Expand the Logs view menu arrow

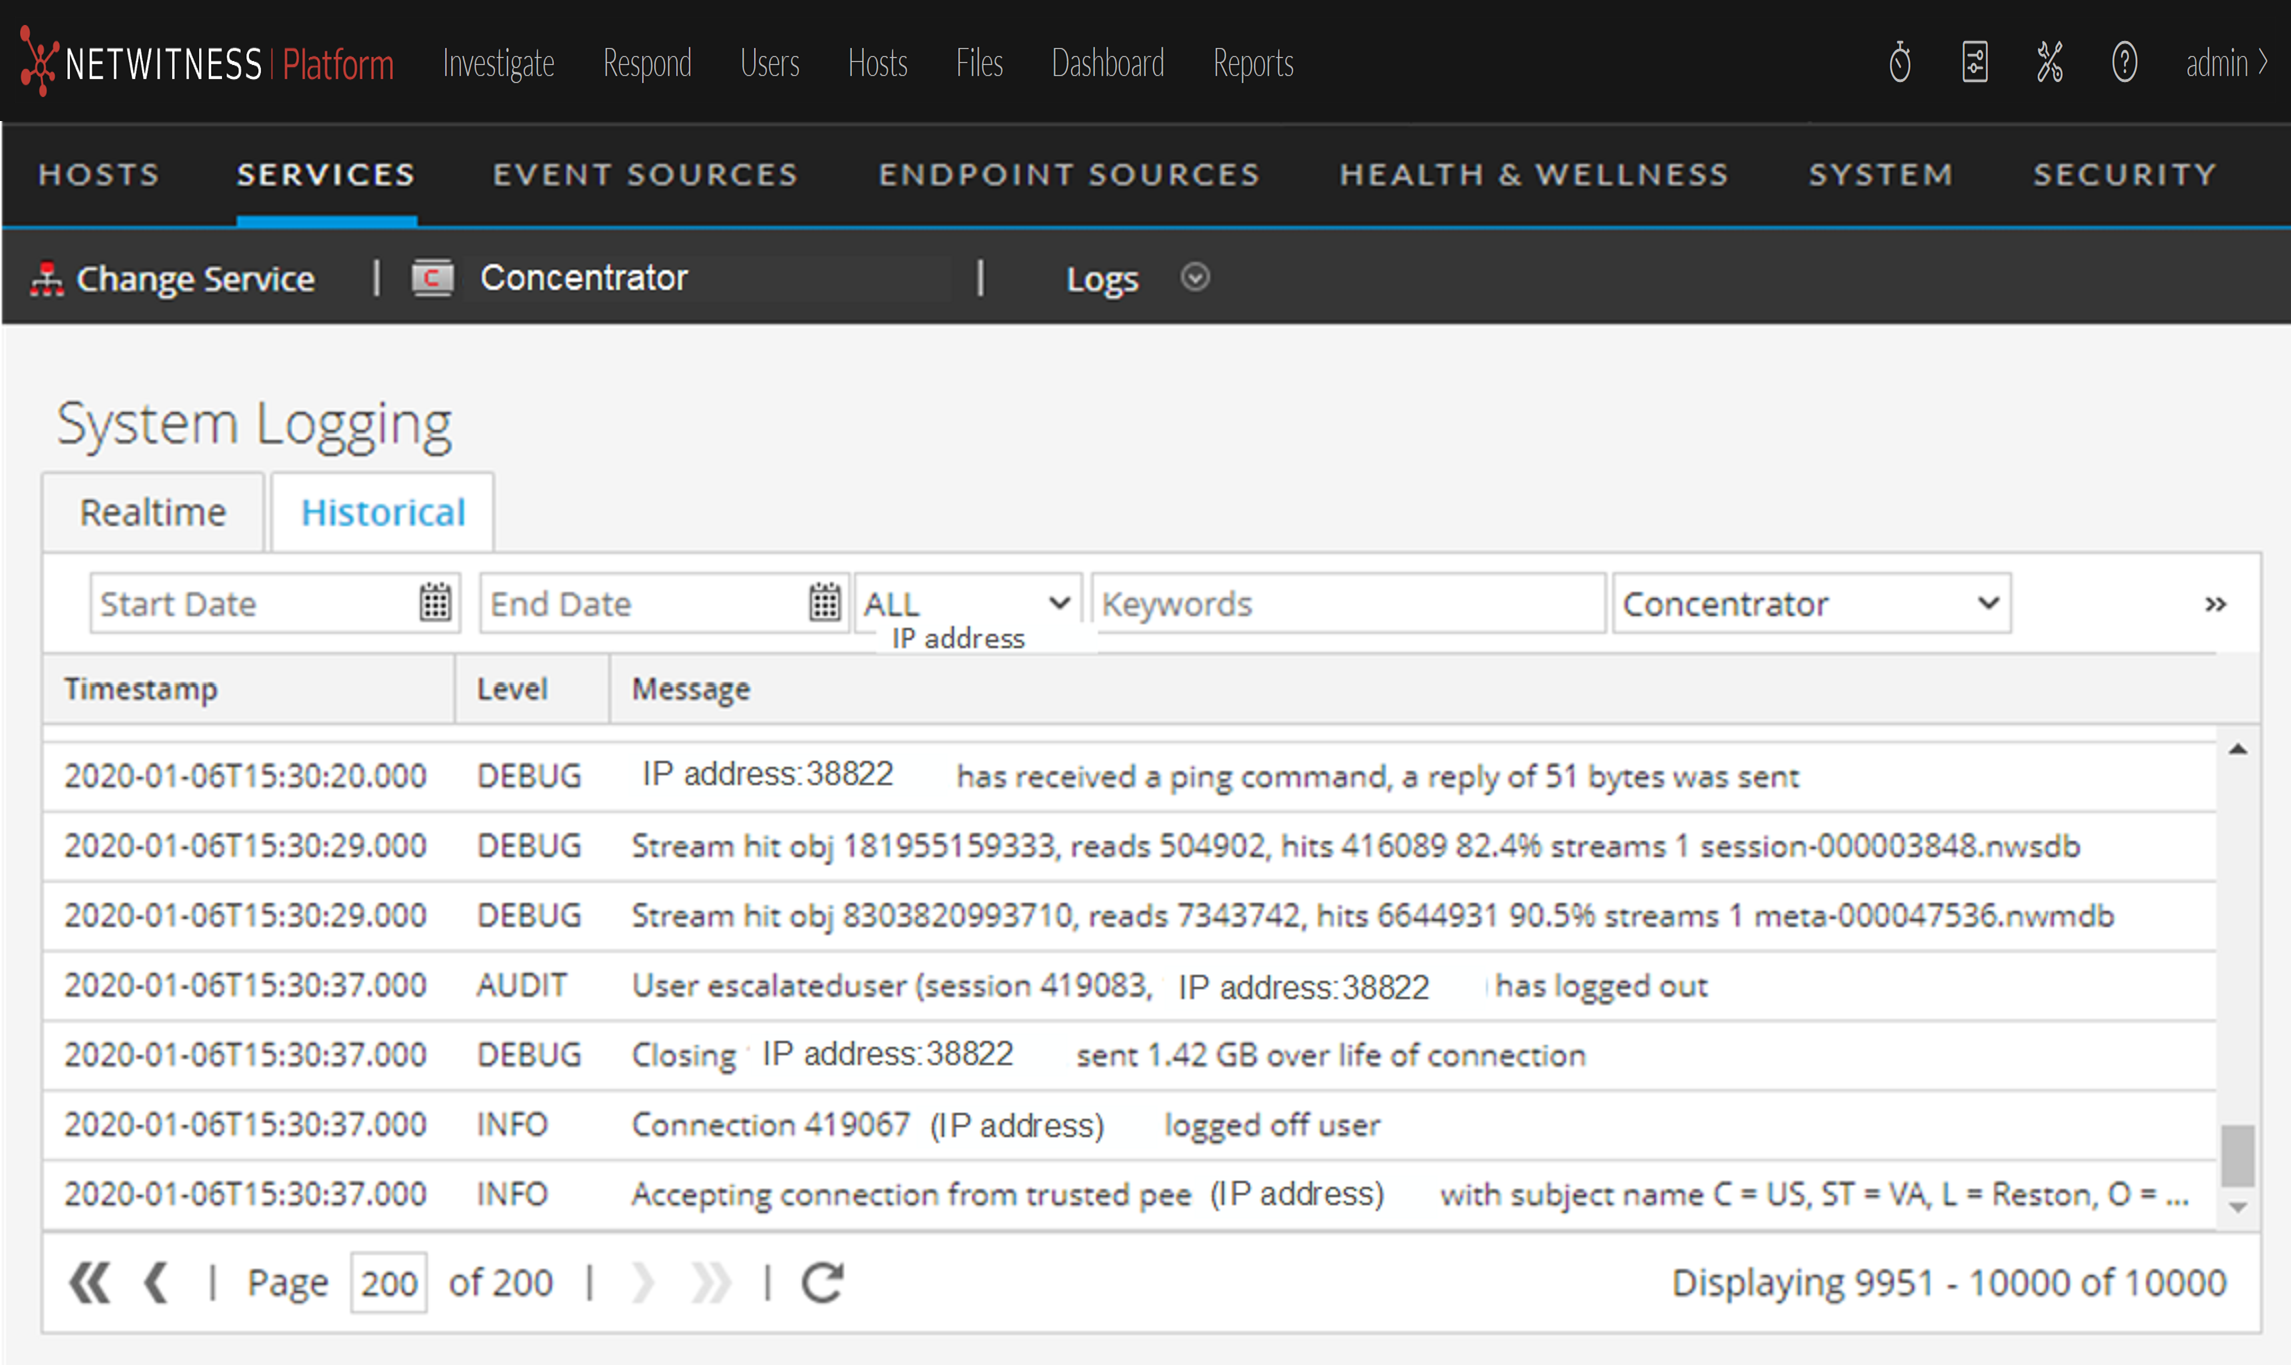(1195, 277)
